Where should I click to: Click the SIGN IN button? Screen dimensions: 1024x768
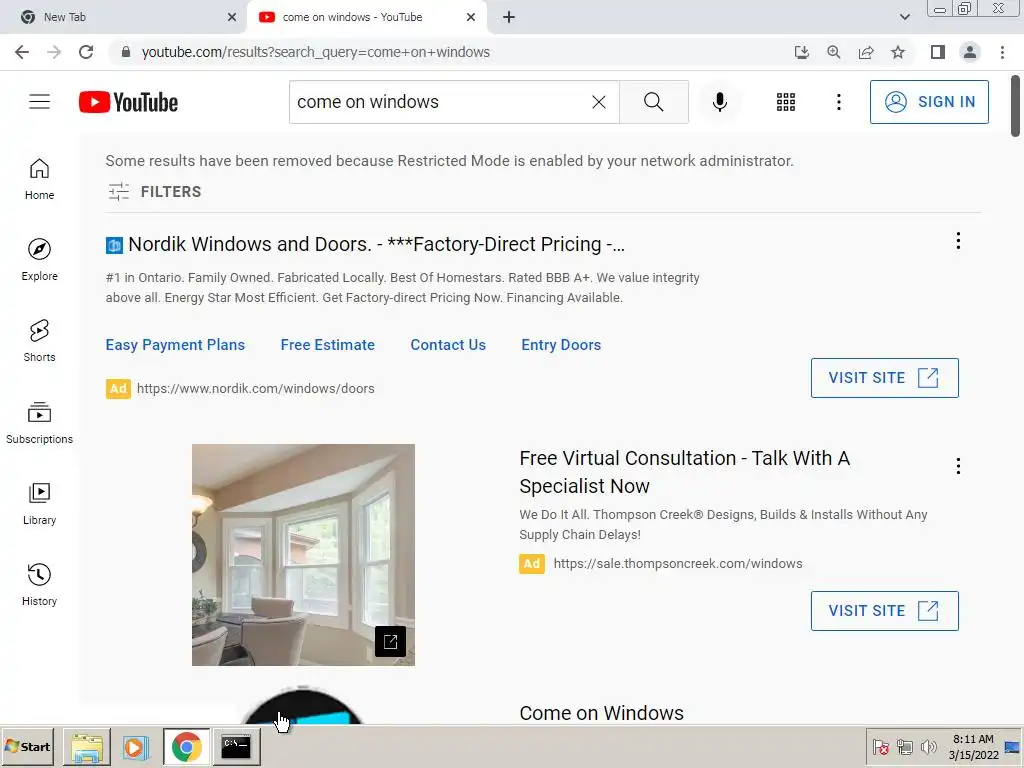pos(929,102)
